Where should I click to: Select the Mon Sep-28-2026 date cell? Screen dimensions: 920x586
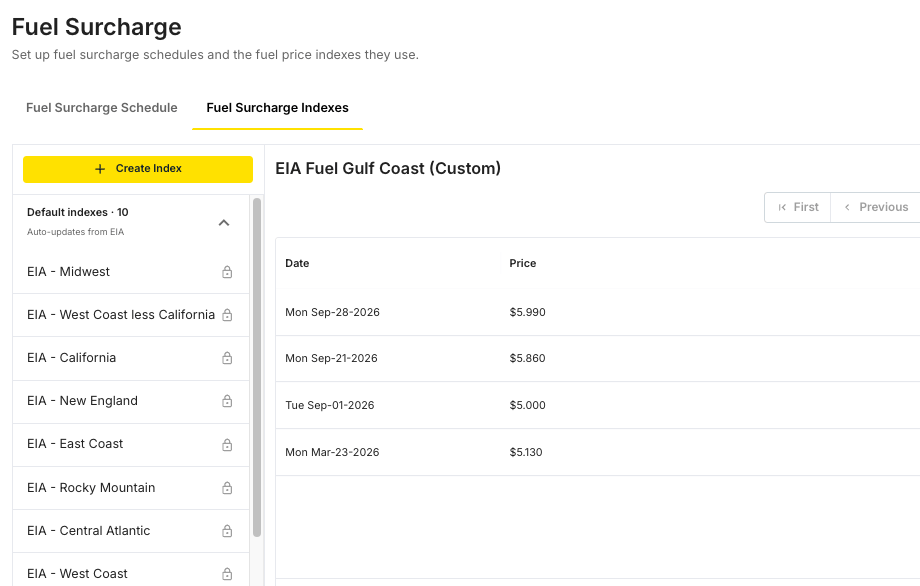(x=332, y=312)
